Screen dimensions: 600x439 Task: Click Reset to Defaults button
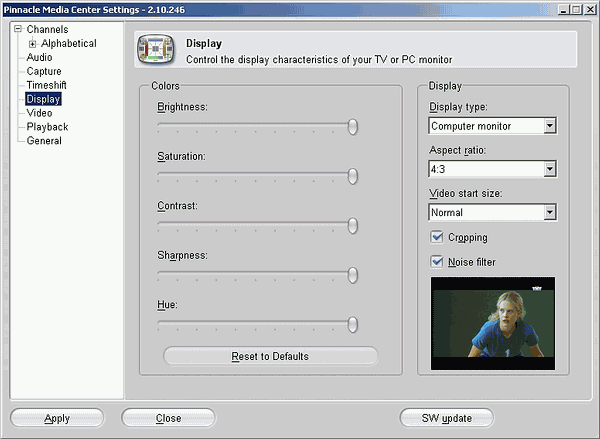pos(271,356)
